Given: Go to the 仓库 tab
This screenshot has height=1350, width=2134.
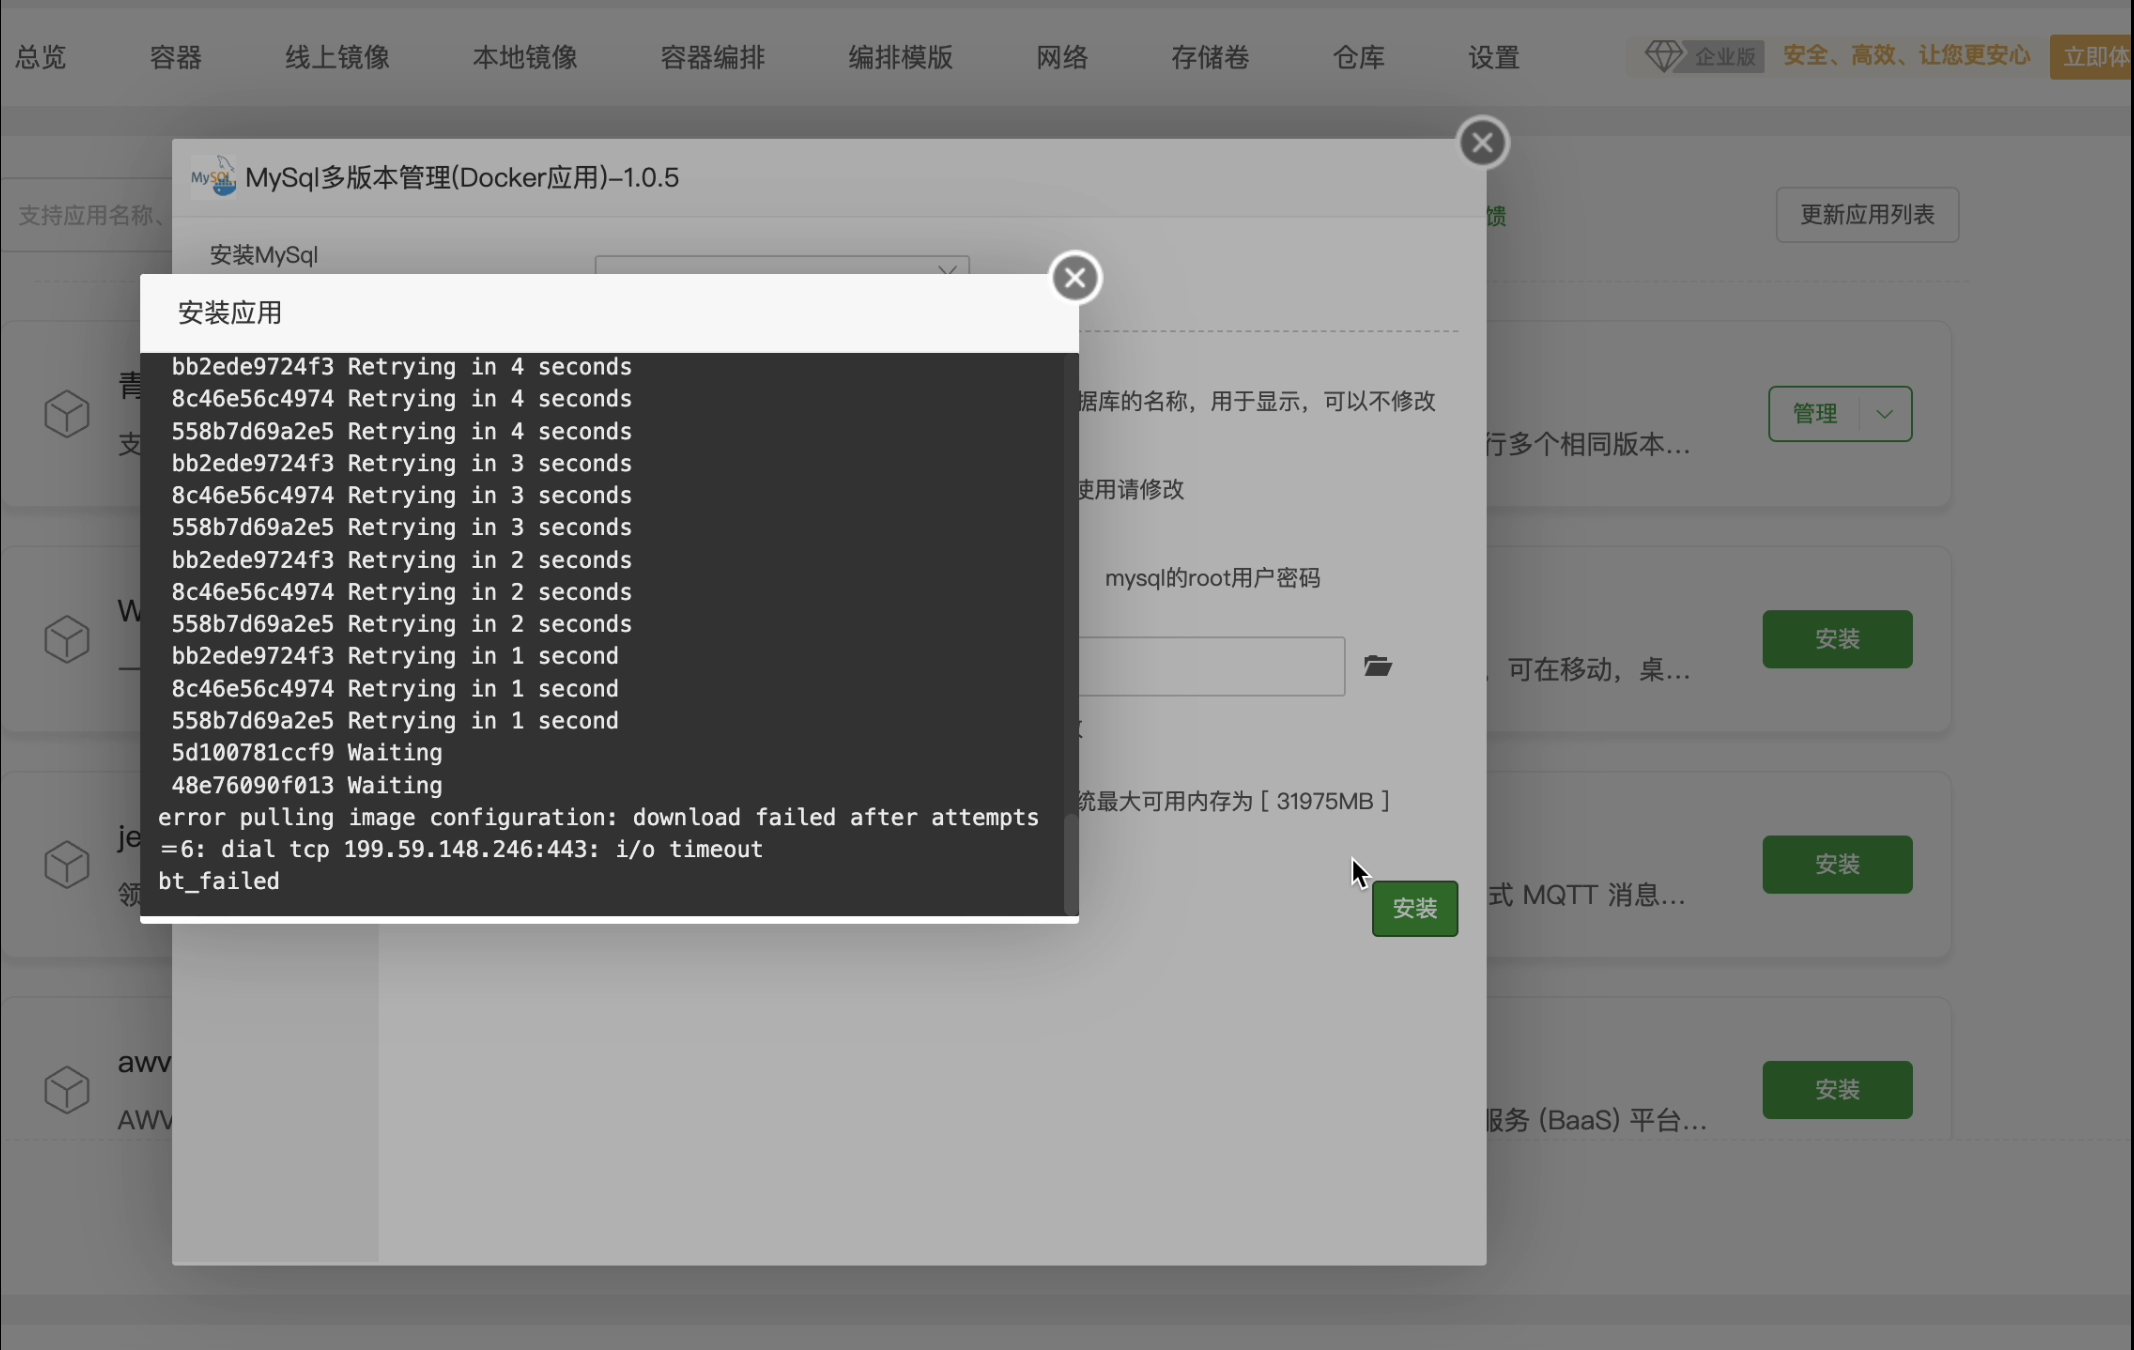Looking at the screenshot, I should [1359, 57].
